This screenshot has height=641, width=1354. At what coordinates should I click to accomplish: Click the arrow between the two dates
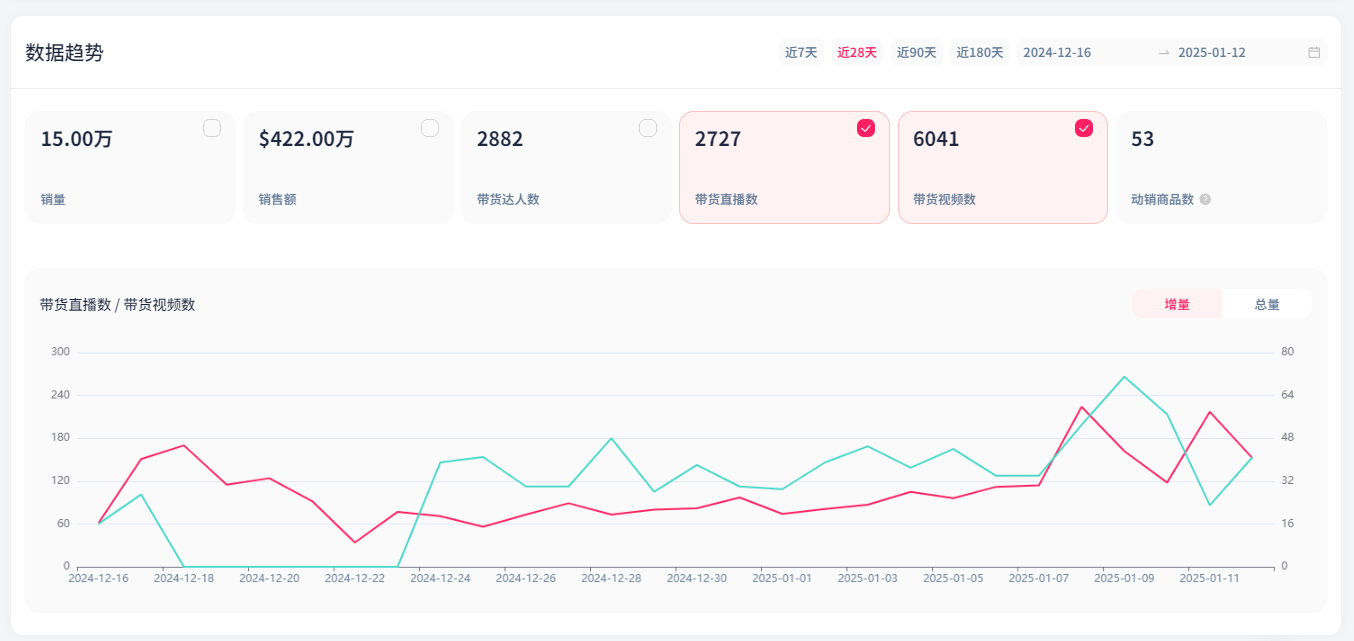click(1163, 53)
